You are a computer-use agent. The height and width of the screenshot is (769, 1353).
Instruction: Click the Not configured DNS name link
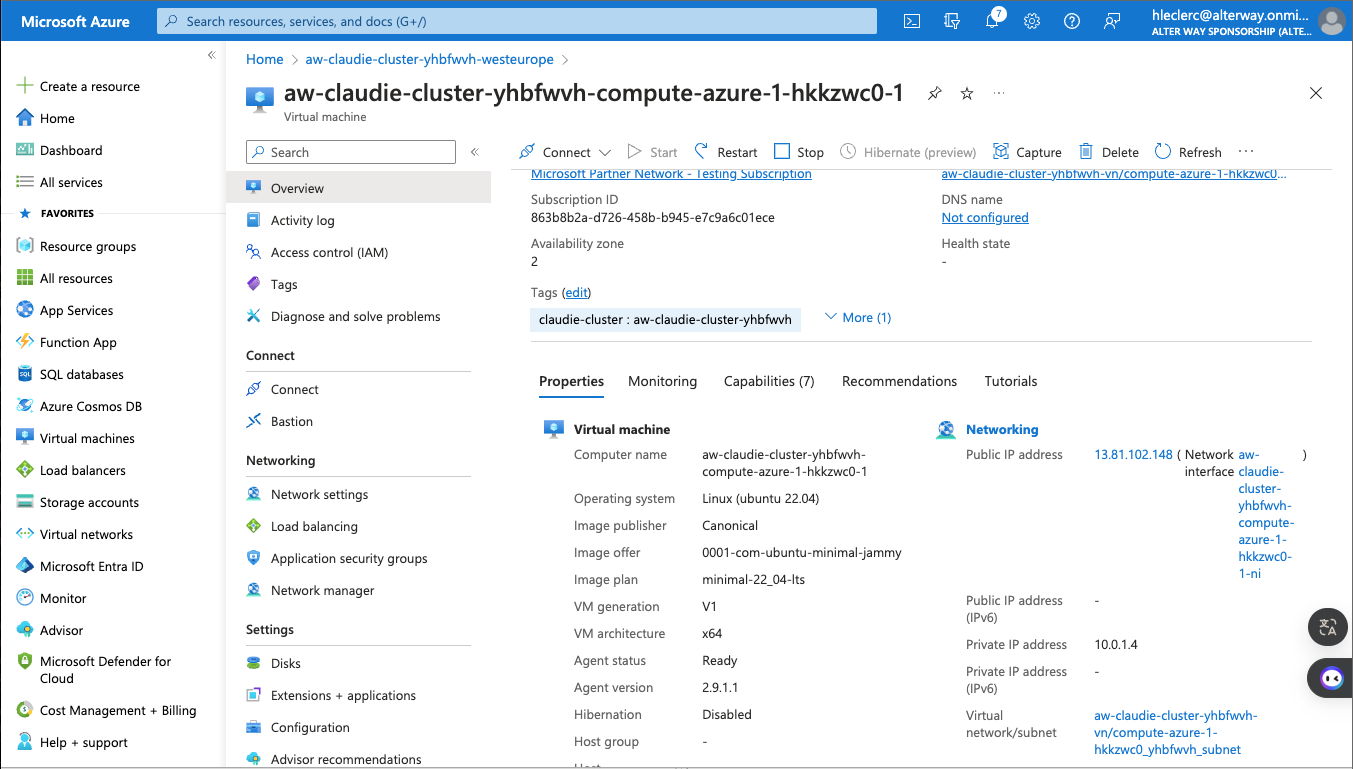(x=984, y=217)
